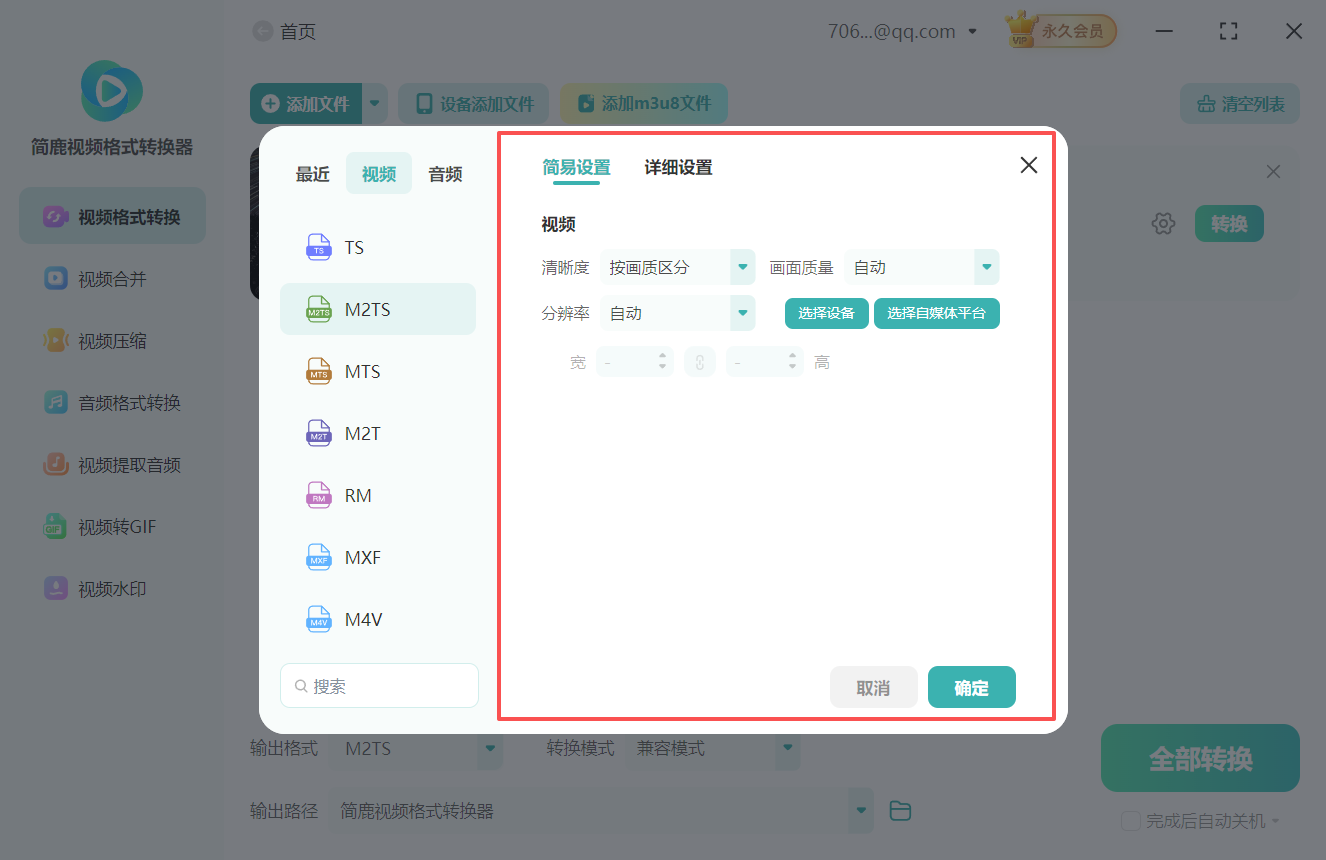Click the 选择自媒体平台 button
Image resolution: width=1326 pixels, height=860 pixels.
(936, 313)
